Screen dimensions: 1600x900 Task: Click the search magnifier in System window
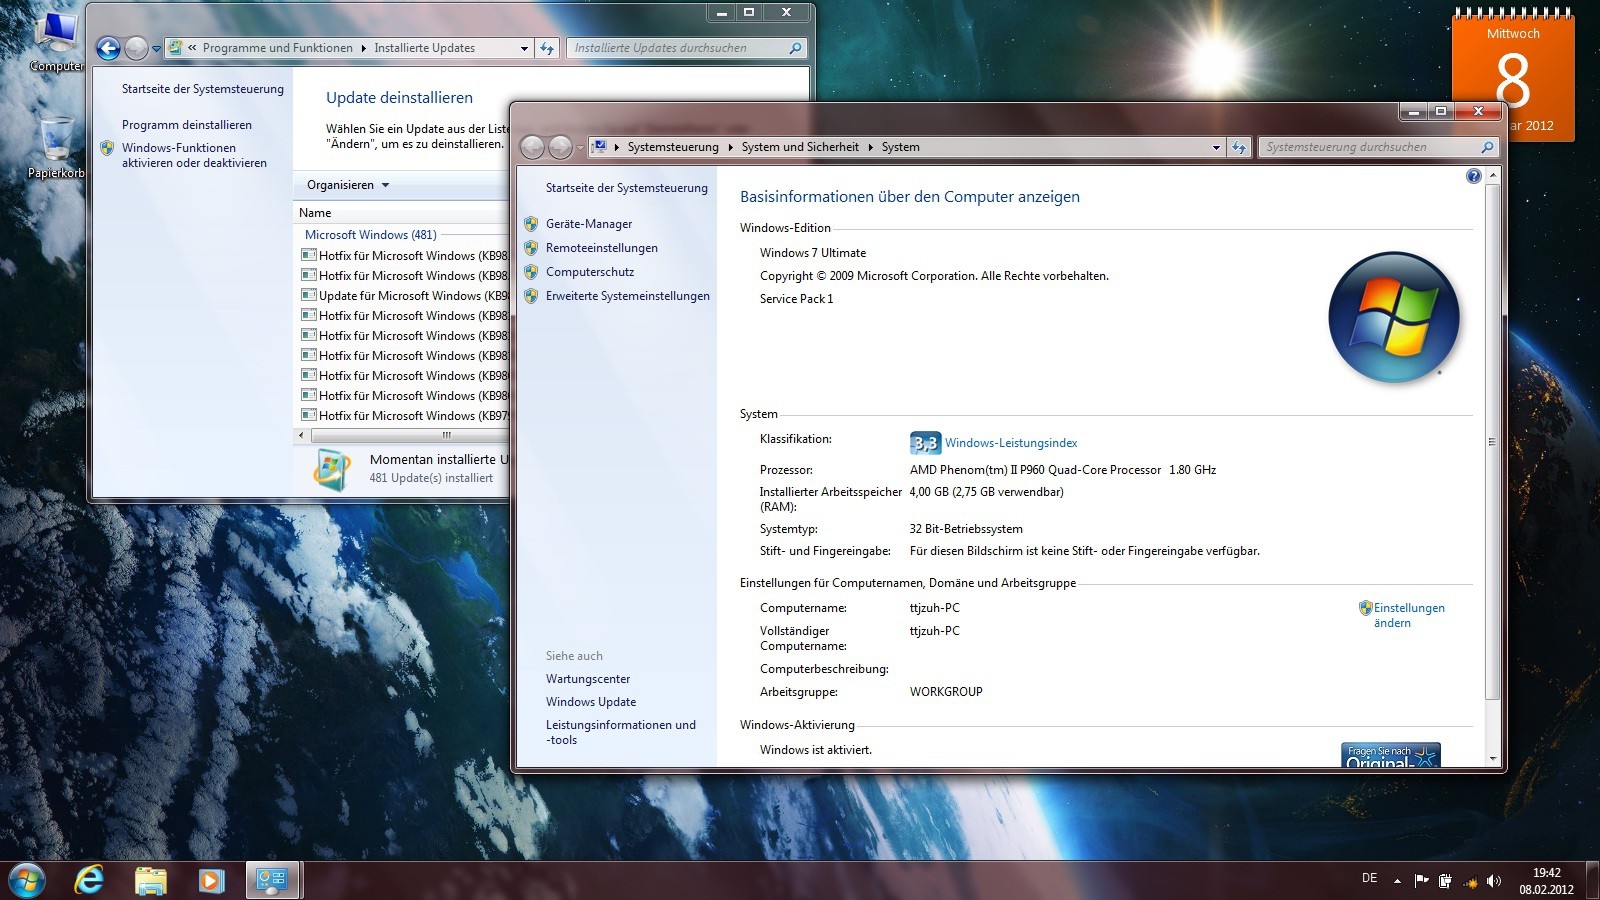tap(1487, 147)
